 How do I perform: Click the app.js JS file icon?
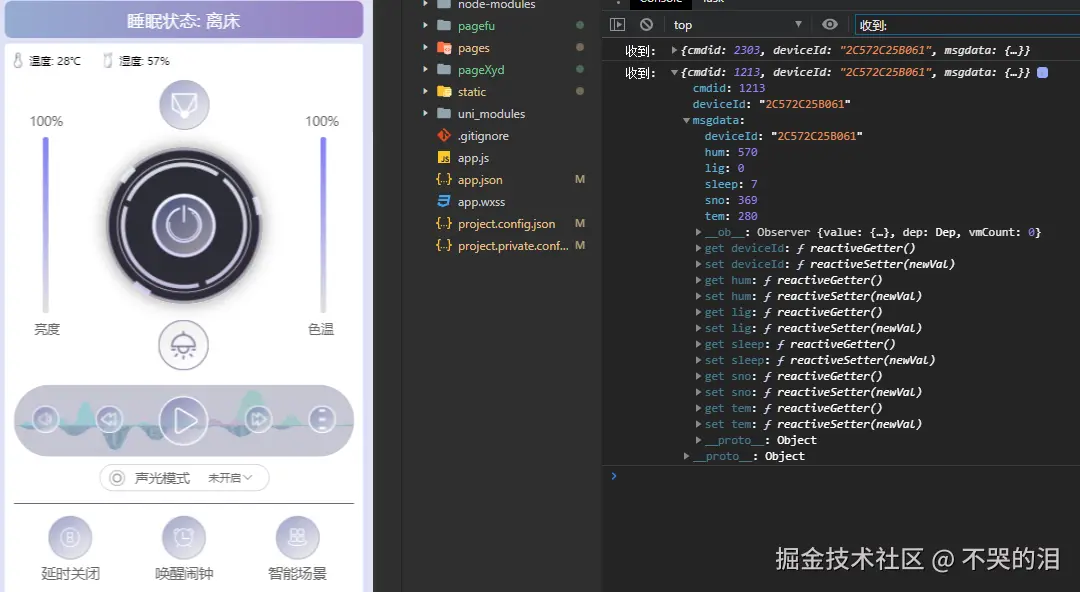pyautogui.click(x=444, y=158)
